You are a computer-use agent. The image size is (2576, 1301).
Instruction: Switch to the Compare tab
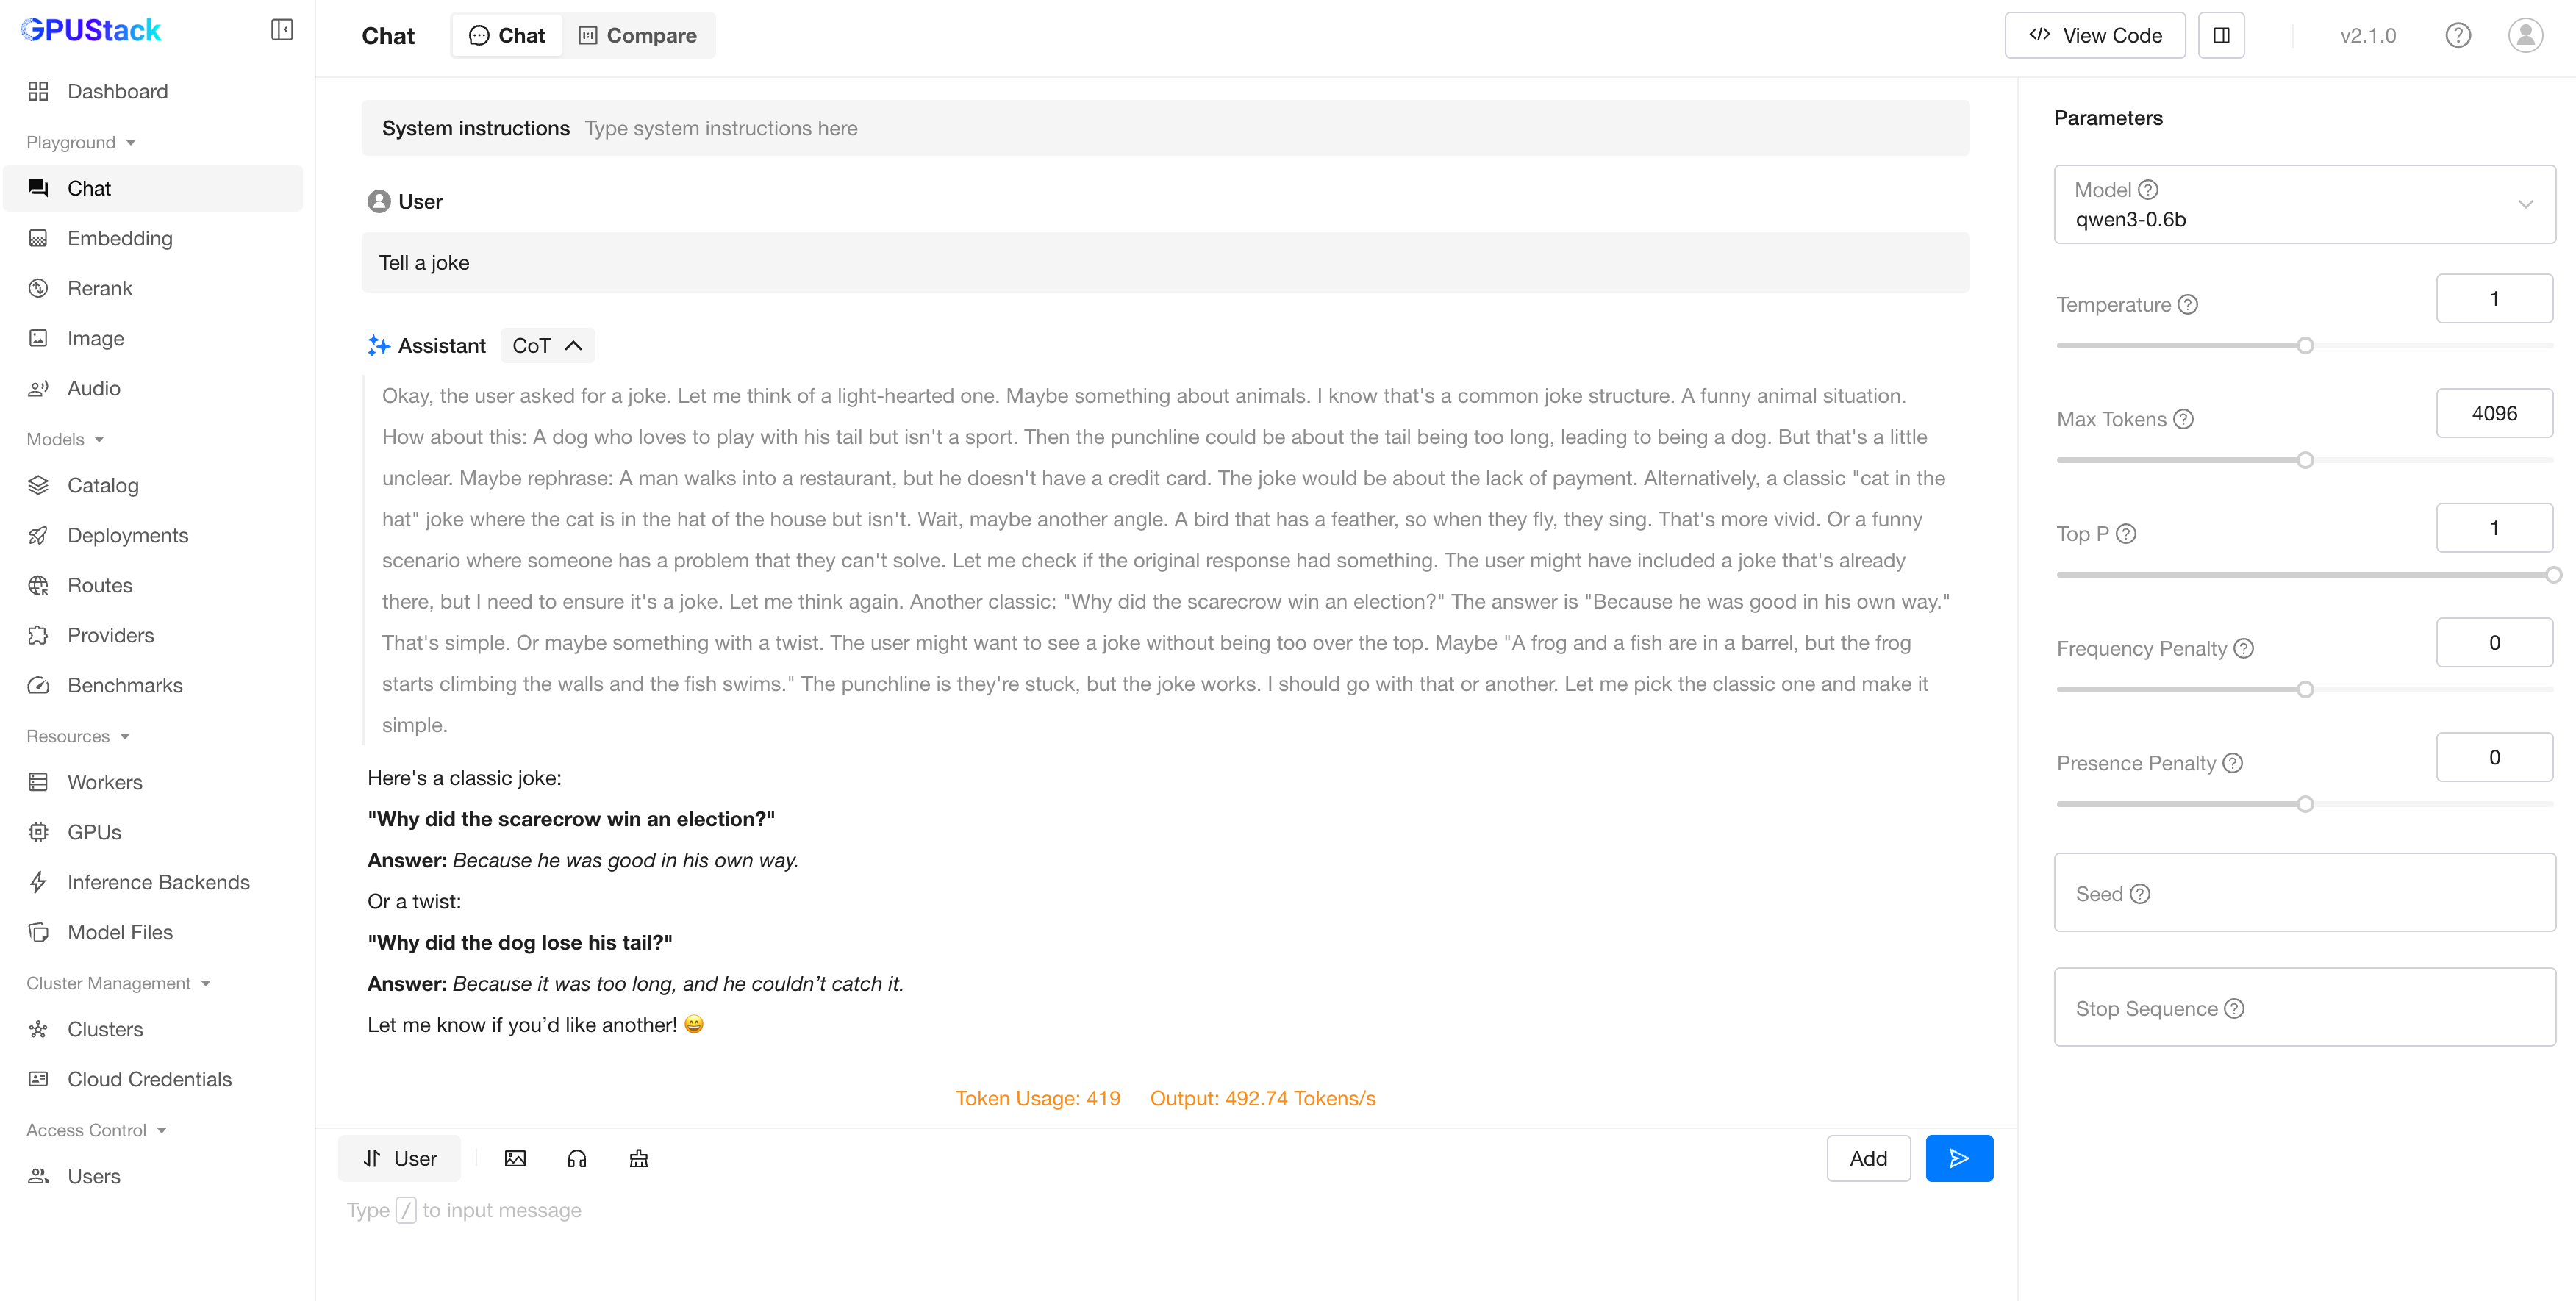pyautogui.click(x=638, y=36)
